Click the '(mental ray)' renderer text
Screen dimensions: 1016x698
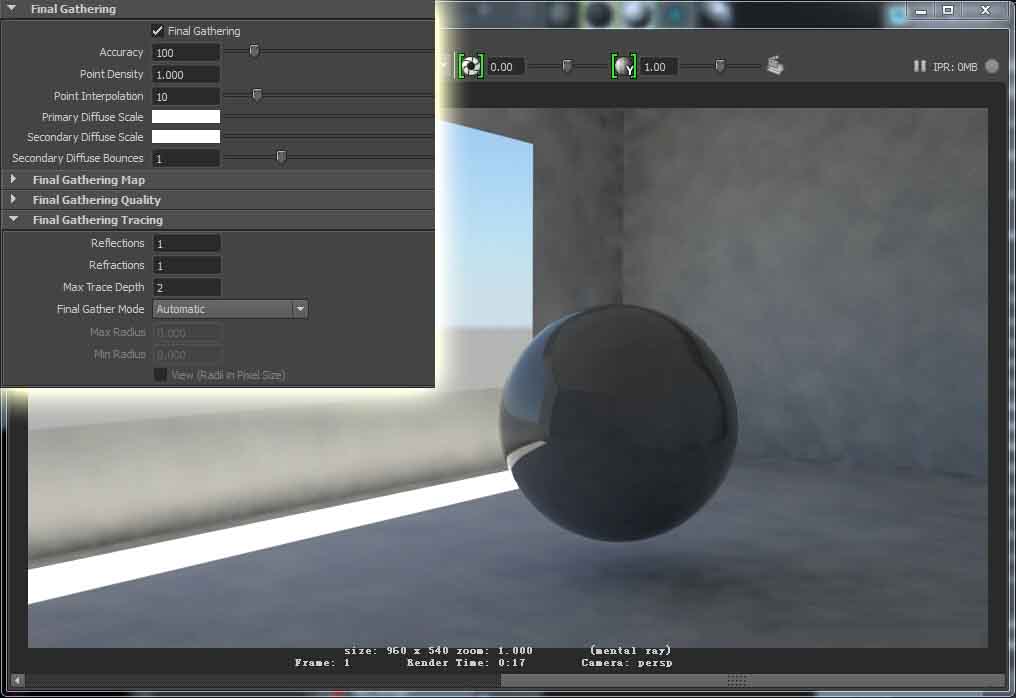[x=630, y=650]
